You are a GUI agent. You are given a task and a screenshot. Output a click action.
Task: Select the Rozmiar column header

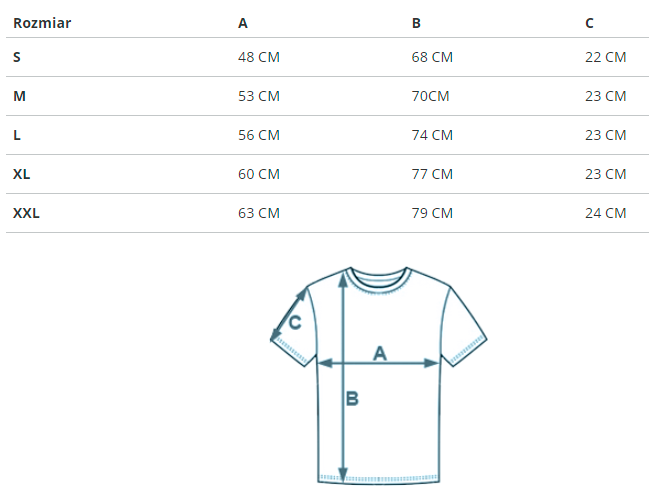click(x=42, y=22)
